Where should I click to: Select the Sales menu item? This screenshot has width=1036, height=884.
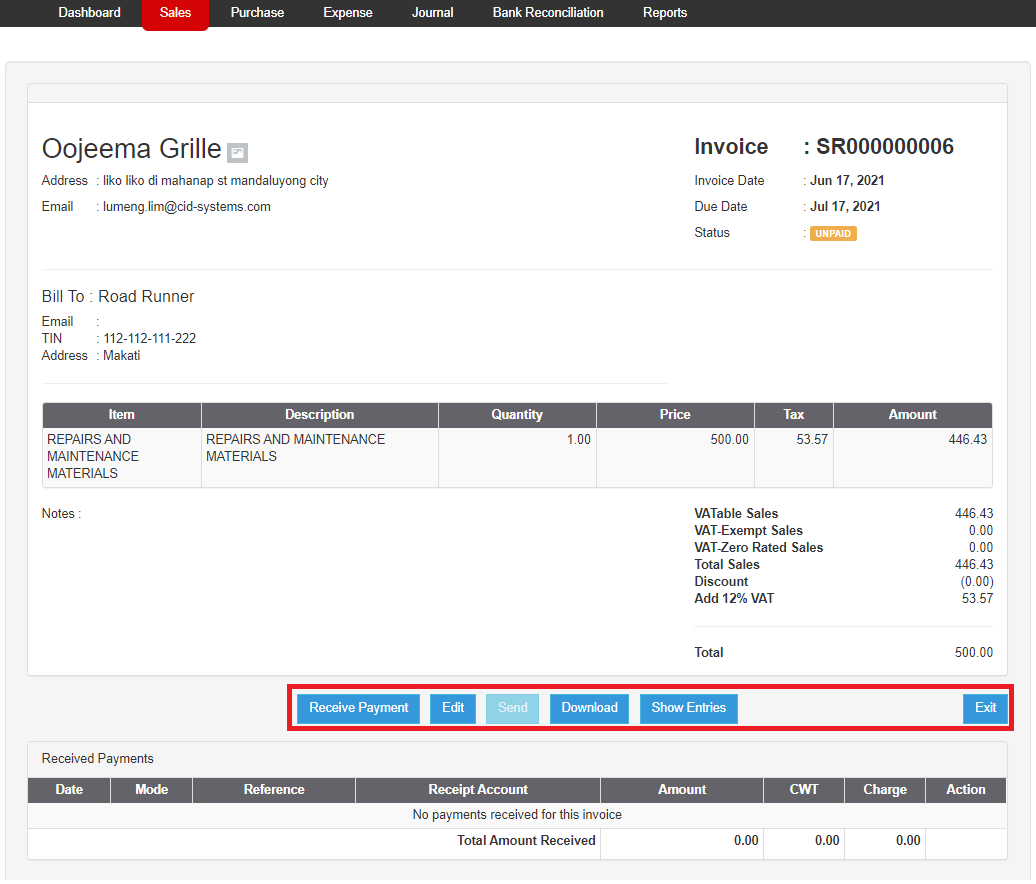(175, 13)
